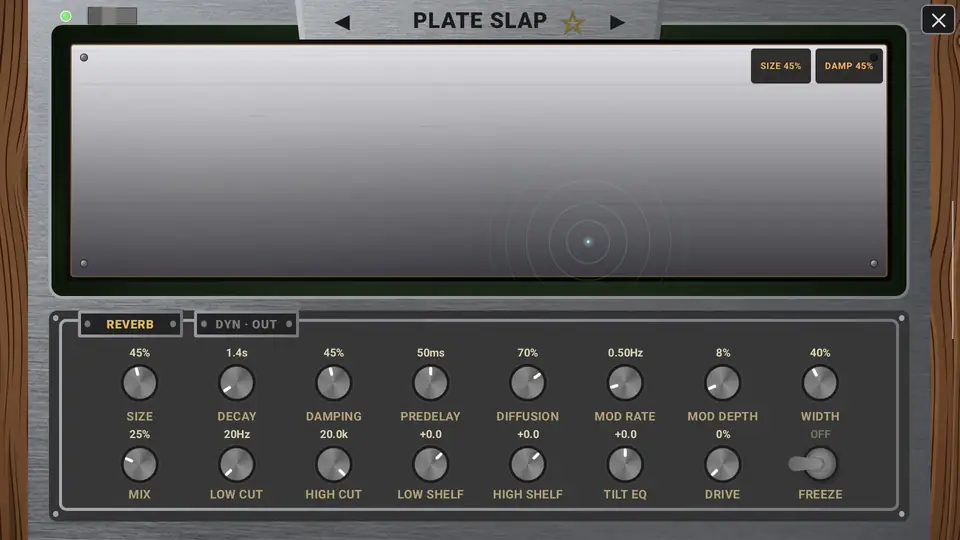Favorite the Plate Slap preset star

[573, 23]
